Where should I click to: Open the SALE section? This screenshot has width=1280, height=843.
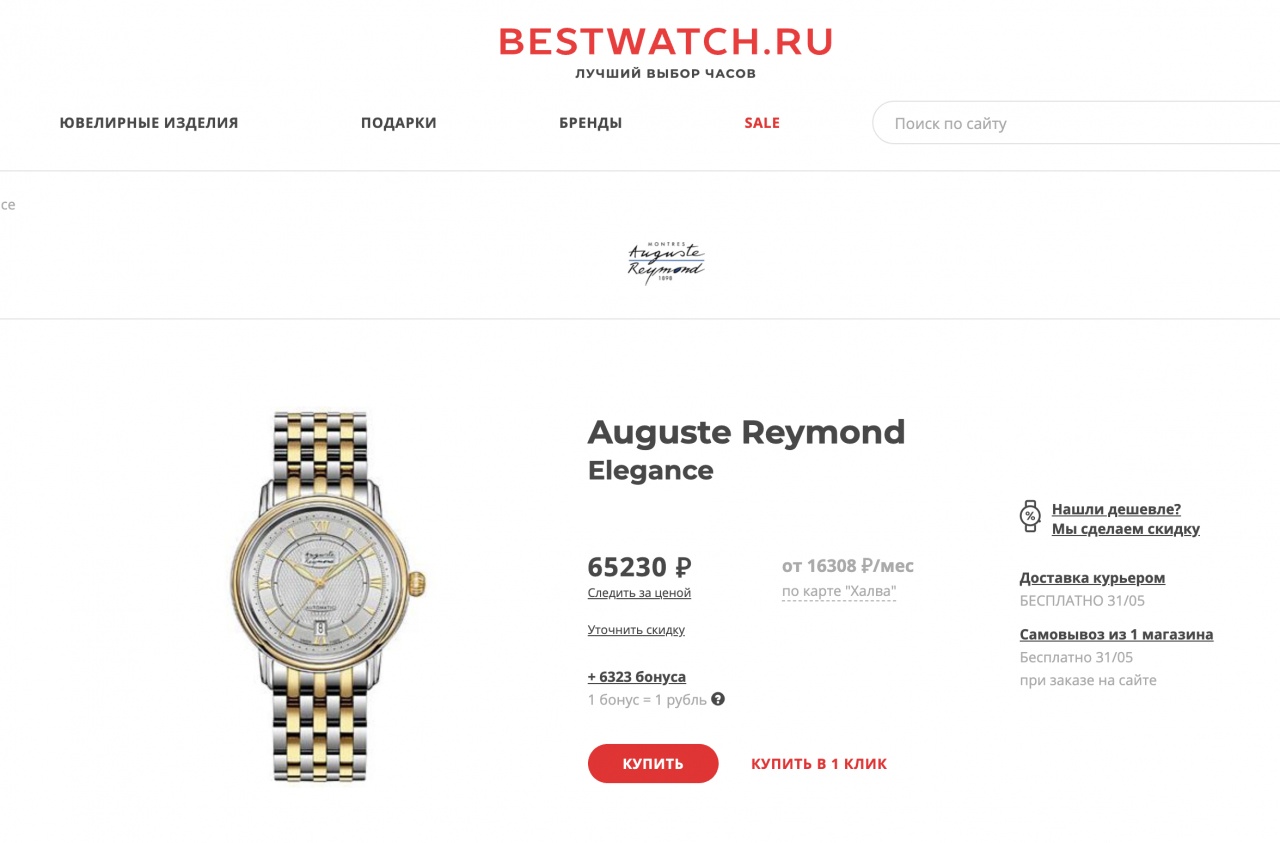coord(762,123)
